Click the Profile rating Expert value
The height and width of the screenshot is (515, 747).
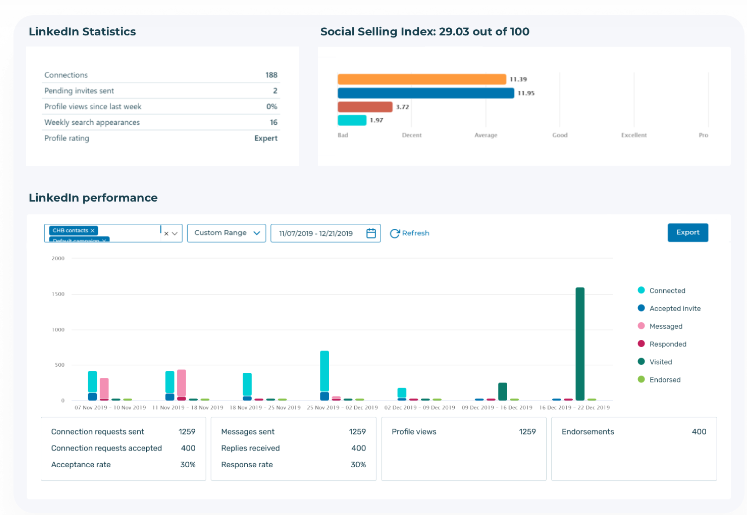266,138
